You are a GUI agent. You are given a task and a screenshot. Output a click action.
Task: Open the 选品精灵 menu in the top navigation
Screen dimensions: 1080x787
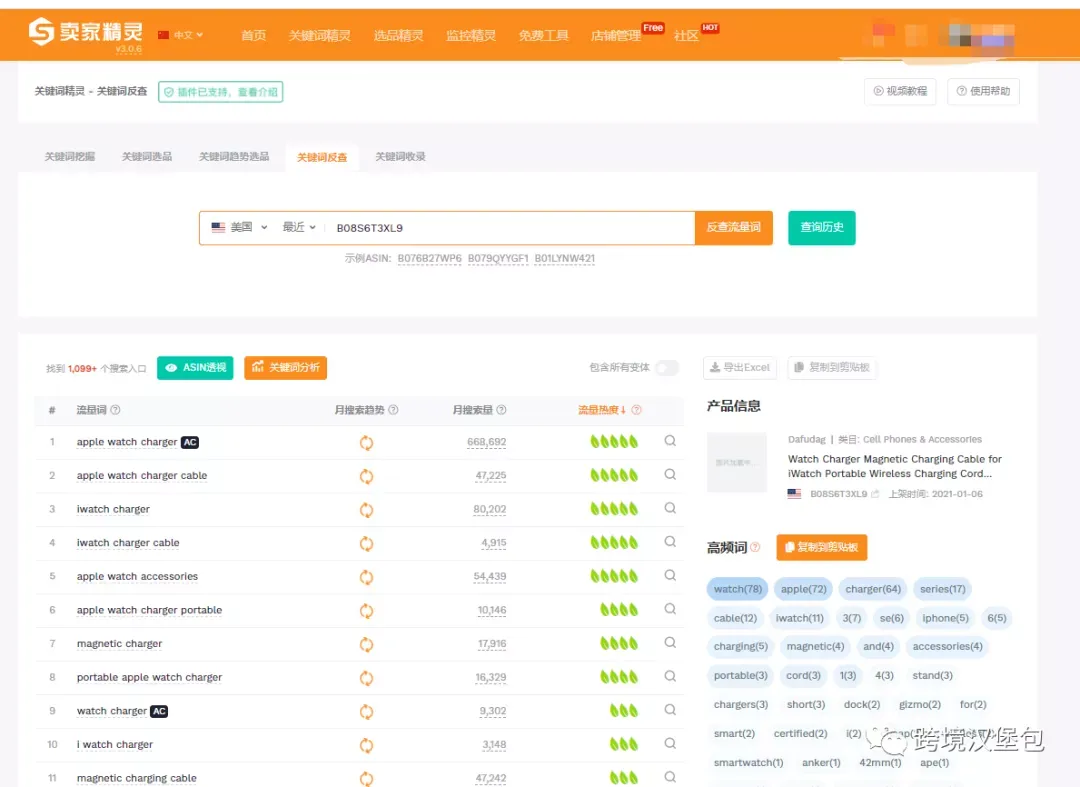(398, 35)
